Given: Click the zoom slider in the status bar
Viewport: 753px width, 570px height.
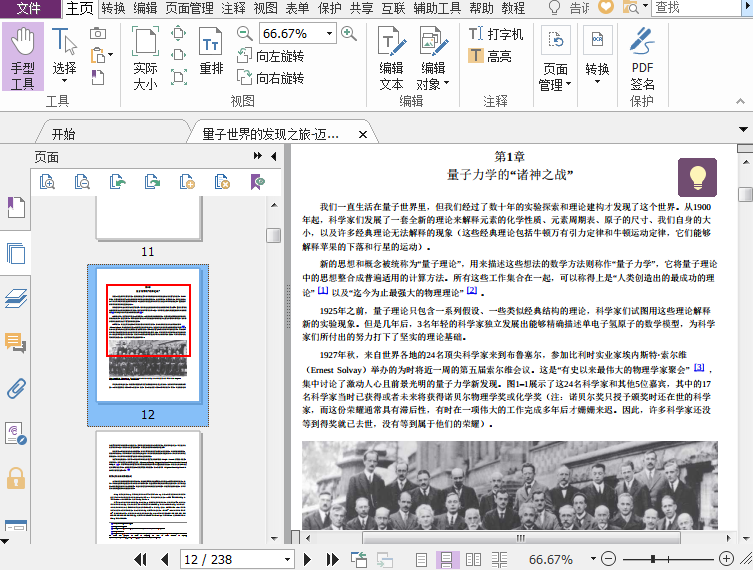Looking at the screenshot, I should click(x=653, y=559).
